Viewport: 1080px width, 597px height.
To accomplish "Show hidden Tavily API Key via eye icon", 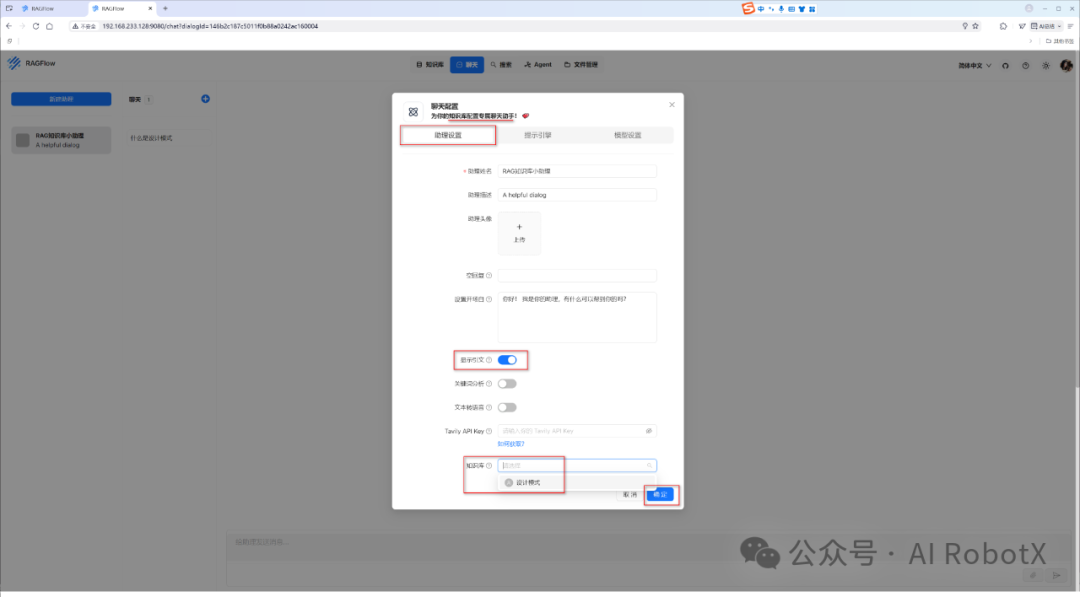I will 649,431.
